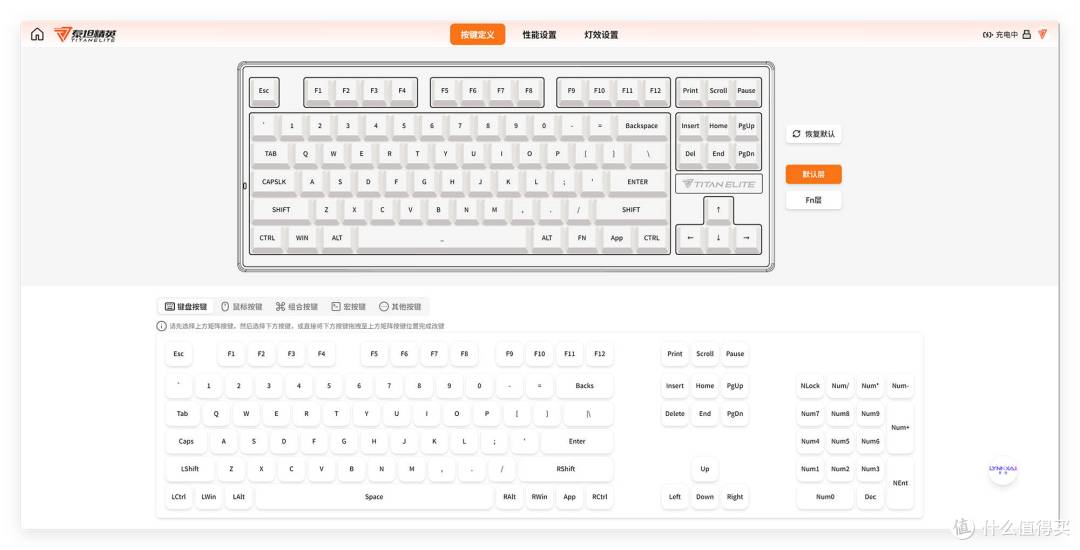Select the 键盘按键 keyboard keys tab

tap(186, 307)
